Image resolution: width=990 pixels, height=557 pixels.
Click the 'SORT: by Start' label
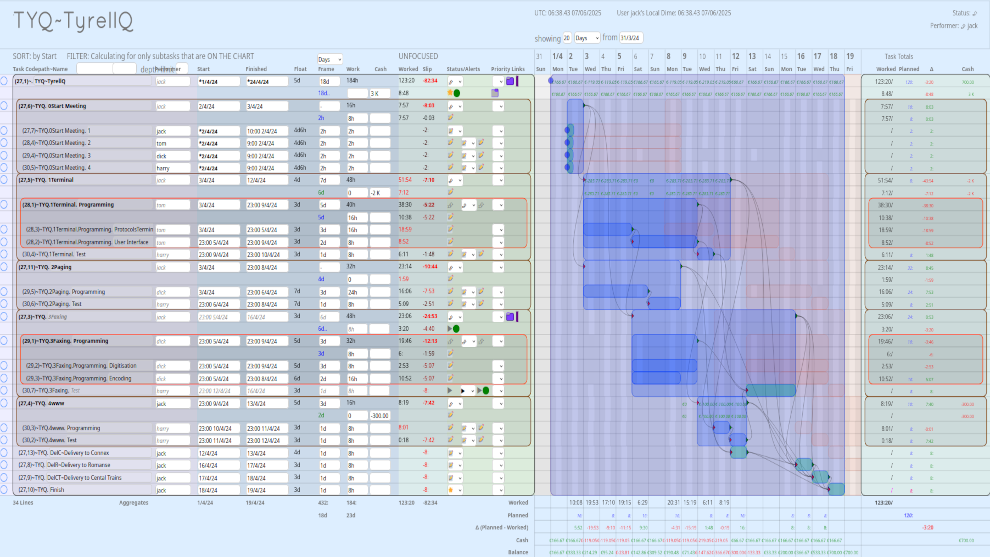34,57
